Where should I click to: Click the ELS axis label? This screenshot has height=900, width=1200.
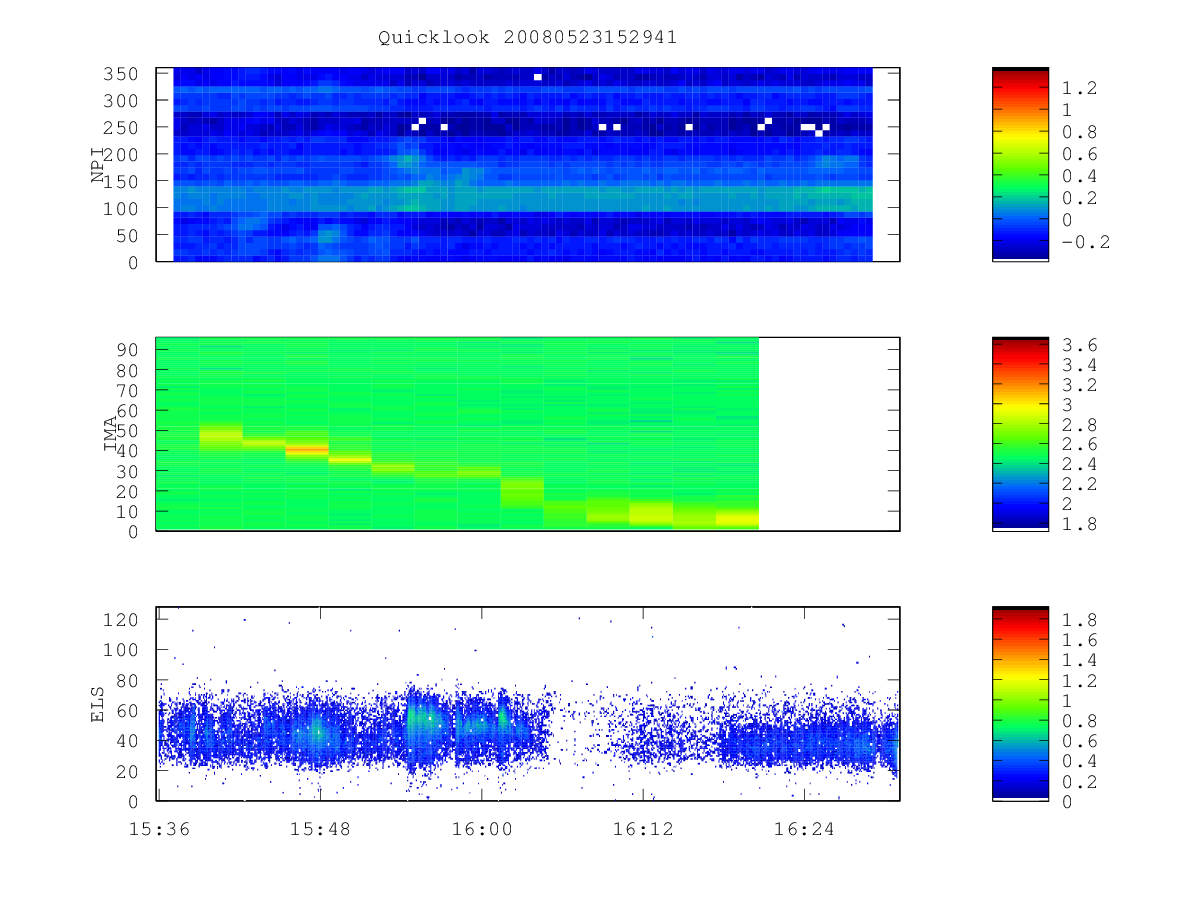click(98, 705)
